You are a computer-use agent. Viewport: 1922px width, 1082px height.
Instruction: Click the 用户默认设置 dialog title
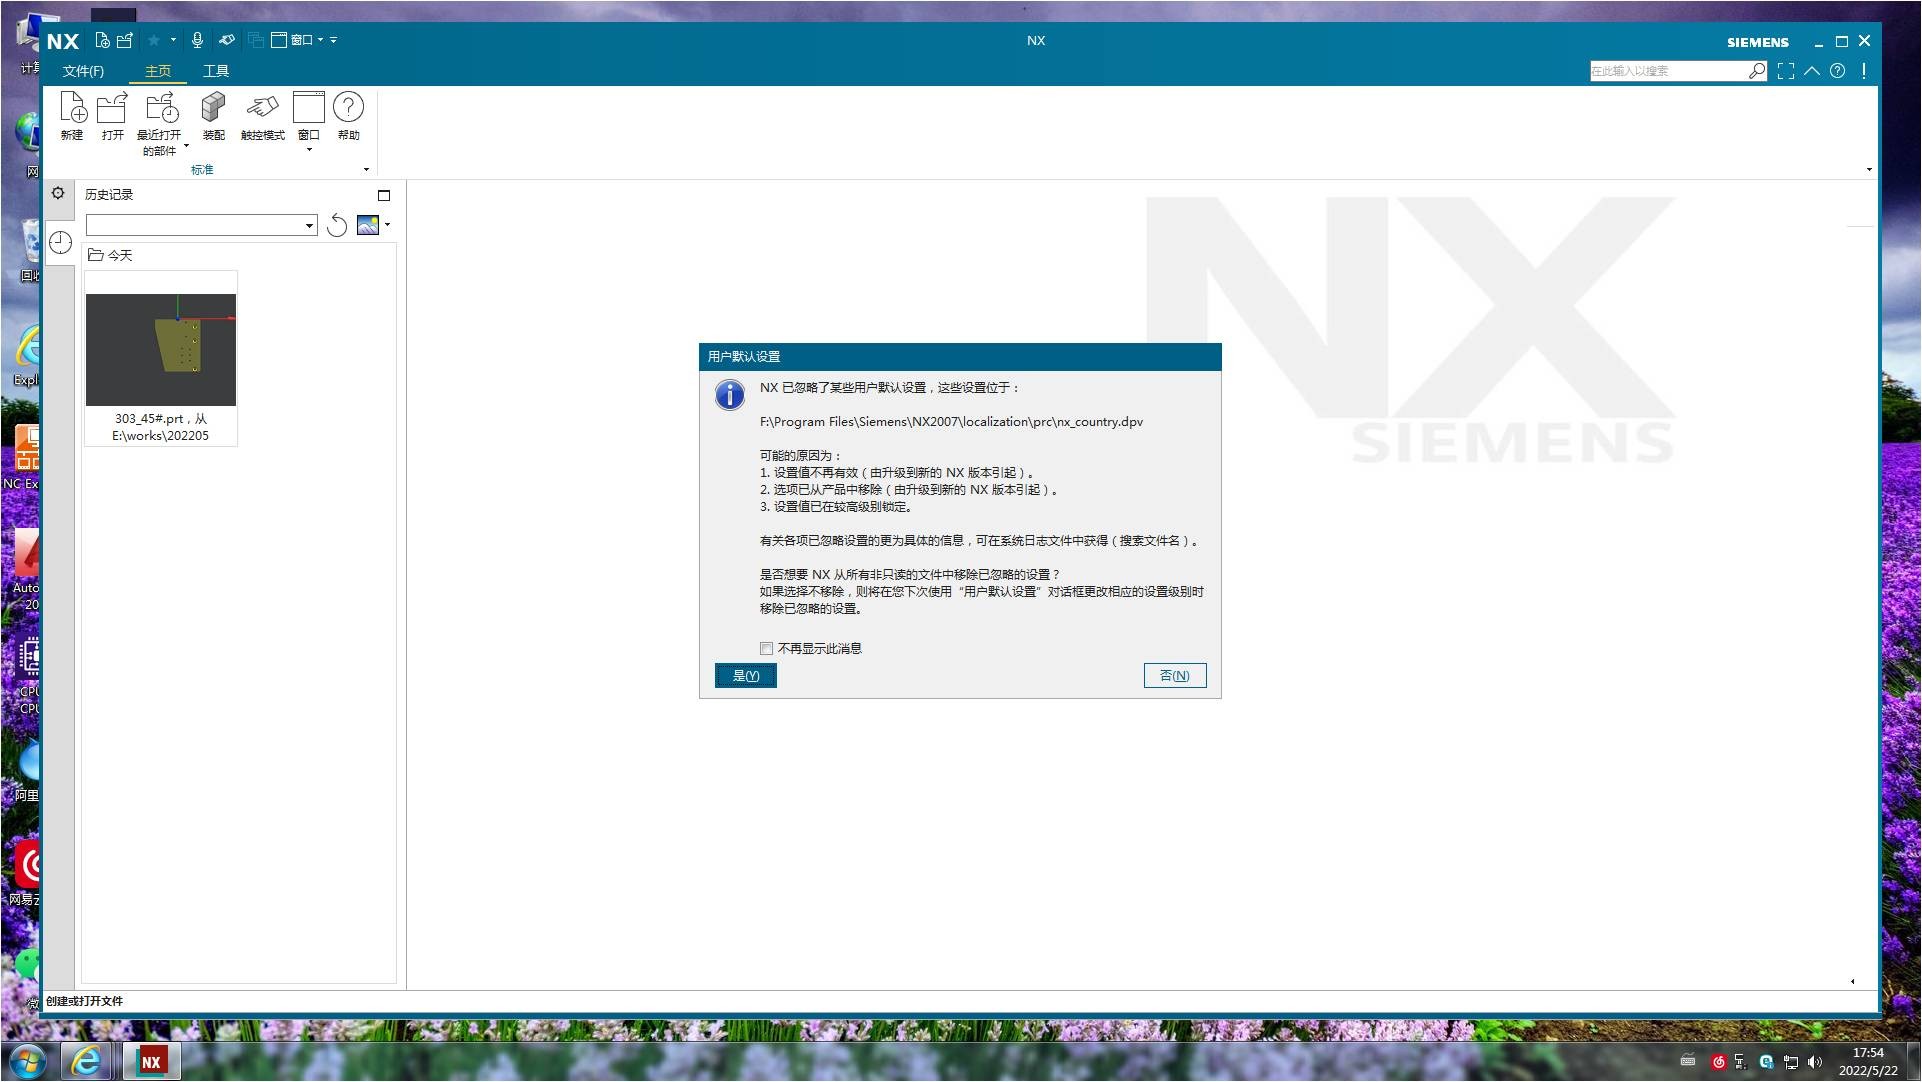tap(744, 357)
